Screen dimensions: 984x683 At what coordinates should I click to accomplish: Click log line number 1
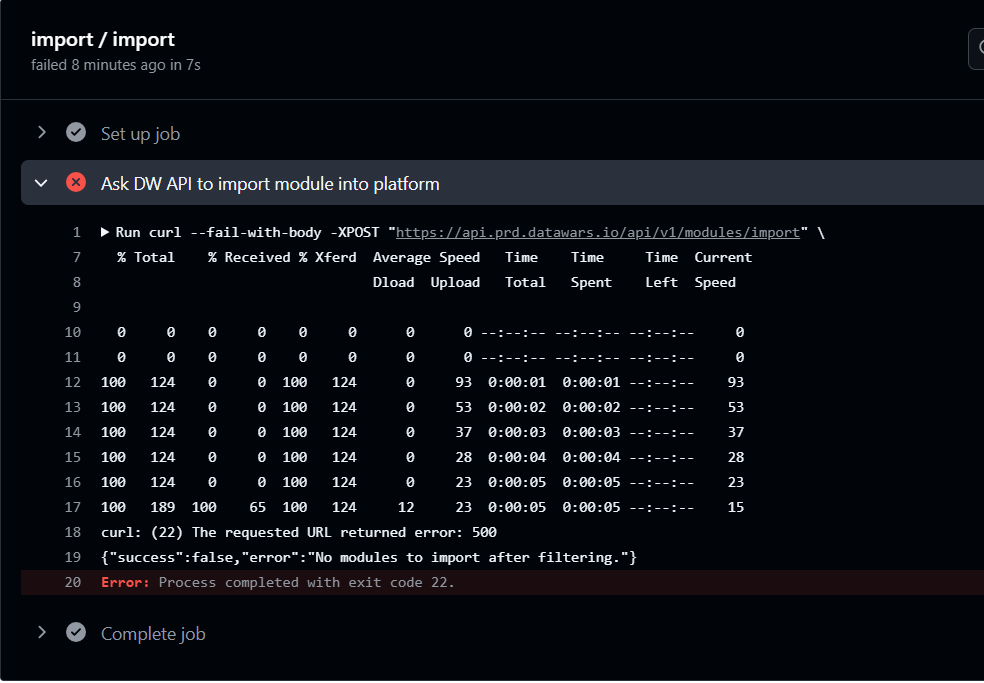tap(77, 232)
